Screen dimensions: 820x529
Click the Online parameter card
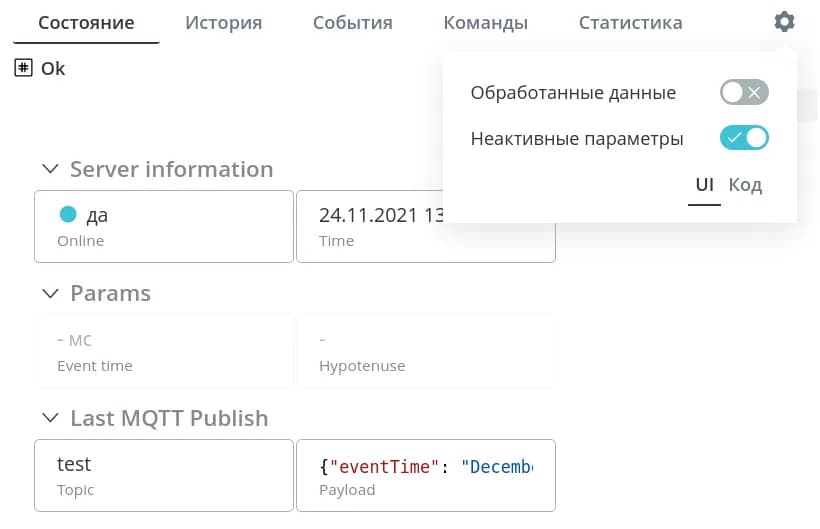164,226
